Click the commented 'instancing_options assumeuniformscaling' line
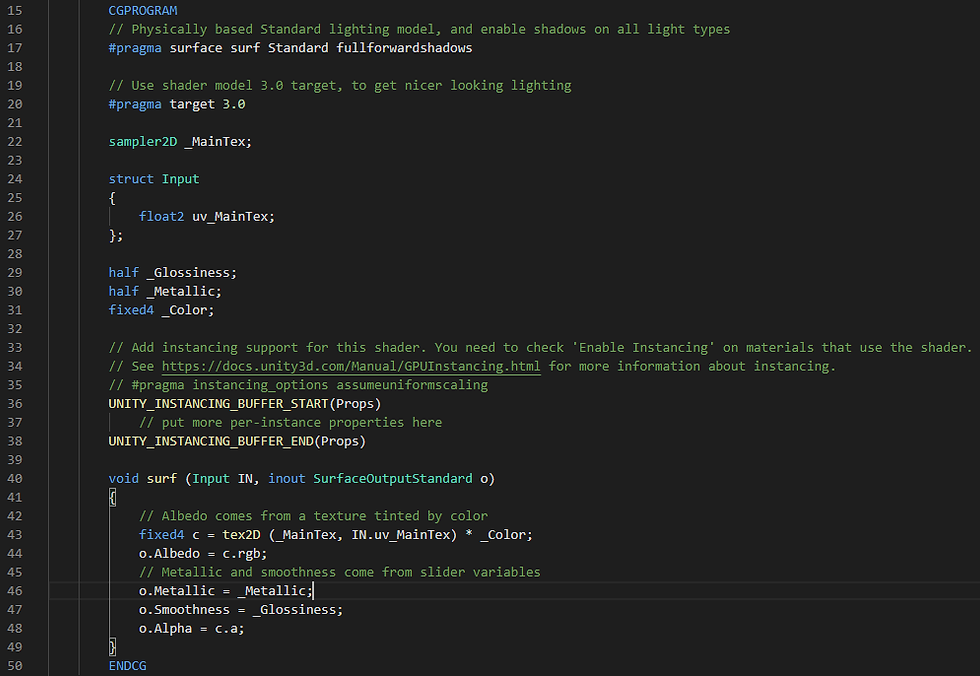This screenshot has height=676, width=980. (298, 385)
